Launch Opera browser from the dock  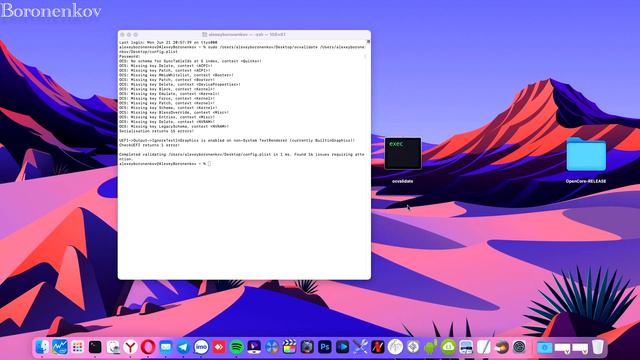(148, 347)
